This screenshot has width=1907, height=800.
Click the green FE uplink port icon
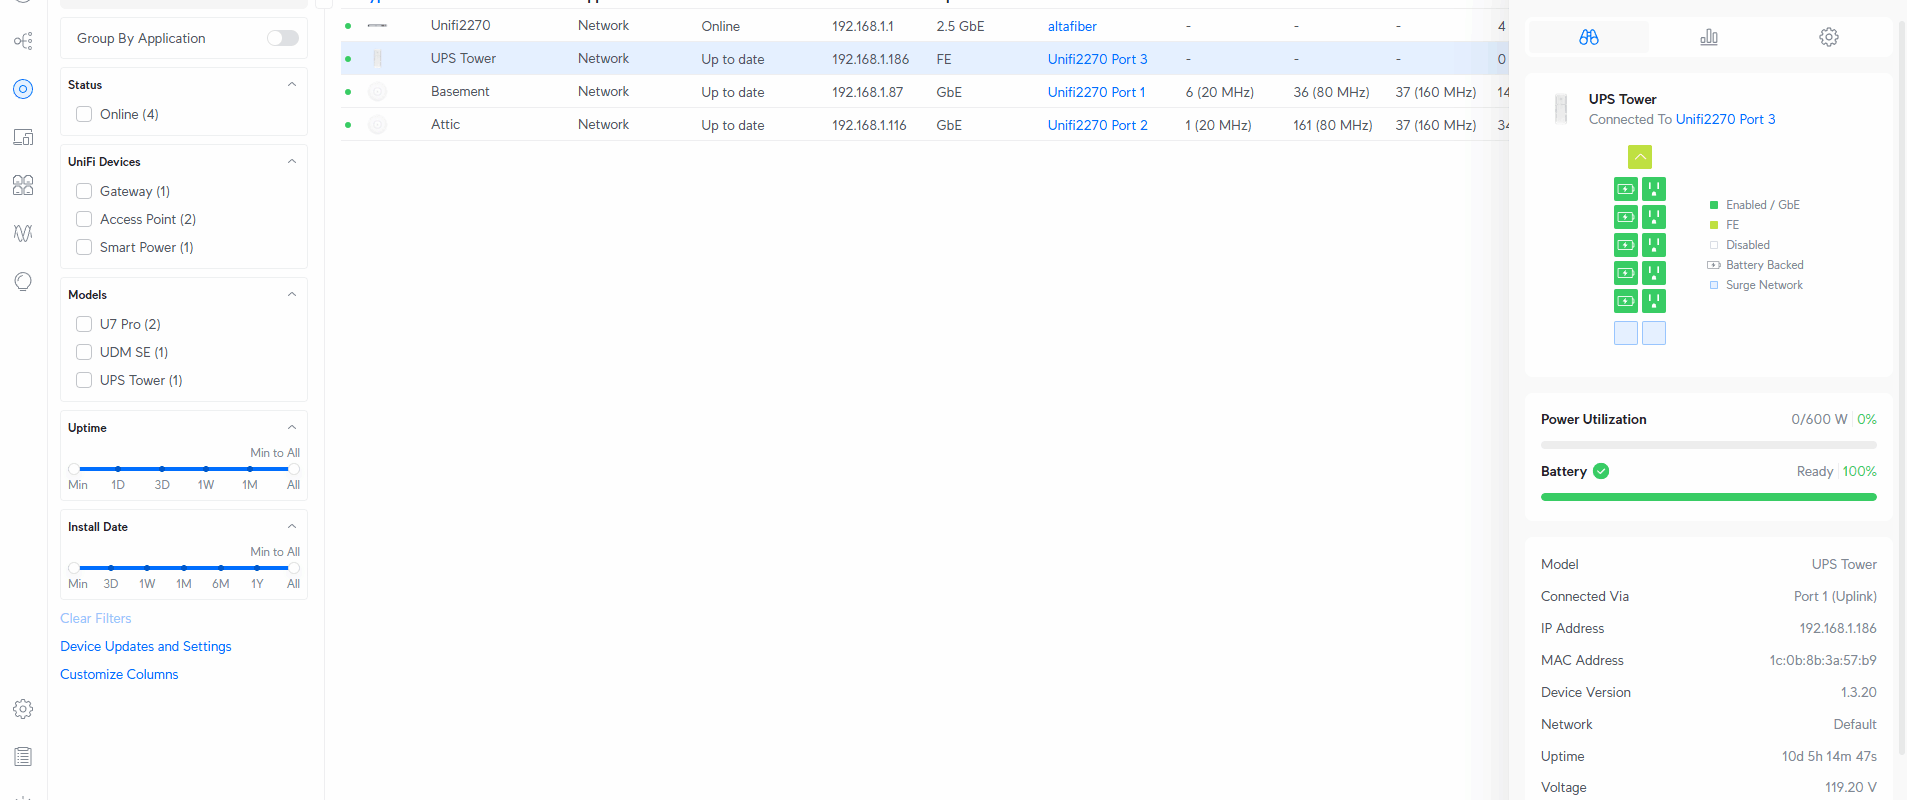(x=1639, y=157)
